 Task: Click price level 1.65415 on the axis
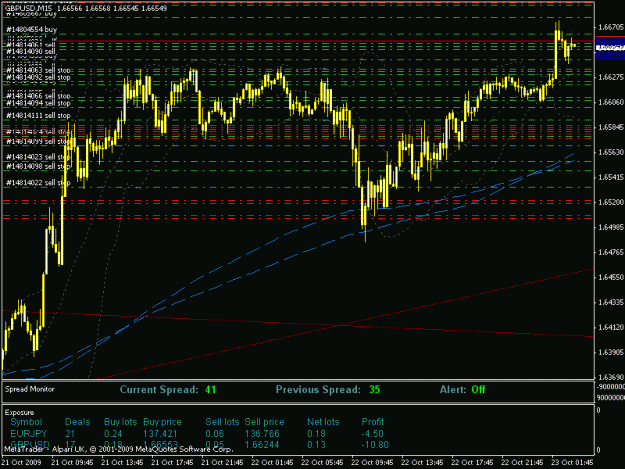(611, 177)
